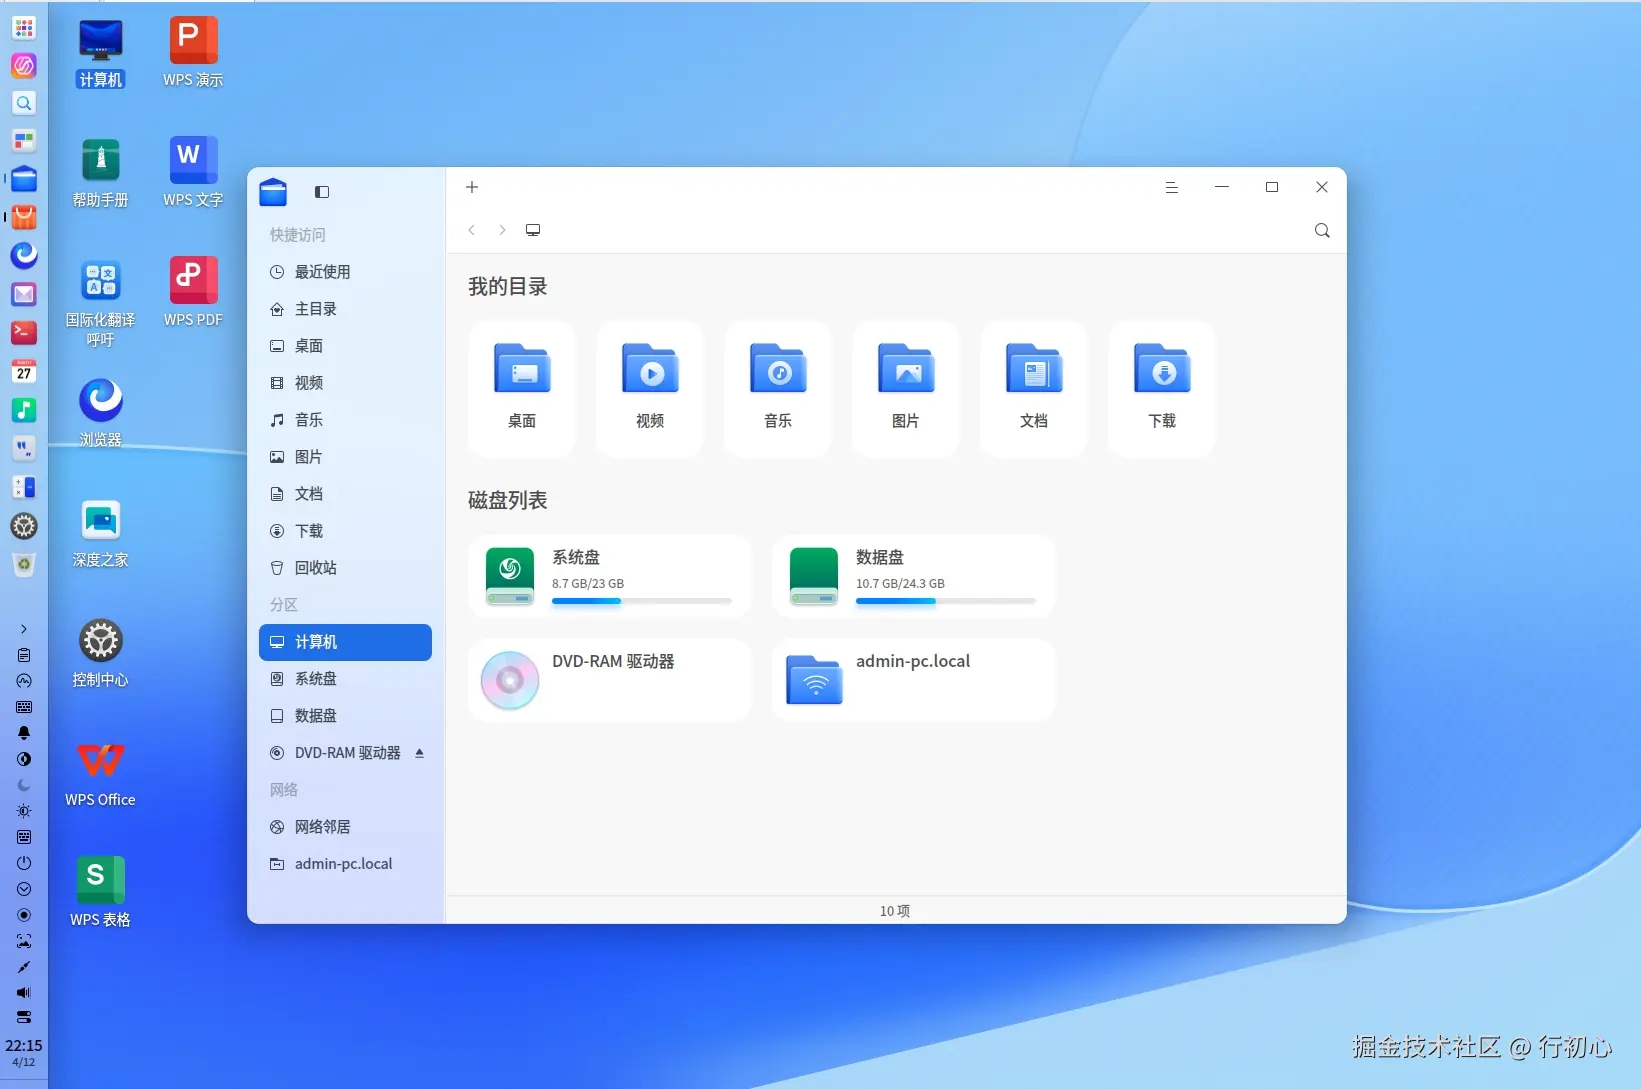Viewport: 1641px width, 1089px height.
Task: Click the '8.7 GB/23 GB' capacity text
Action: pyautogui.click(x=588, y=584)
